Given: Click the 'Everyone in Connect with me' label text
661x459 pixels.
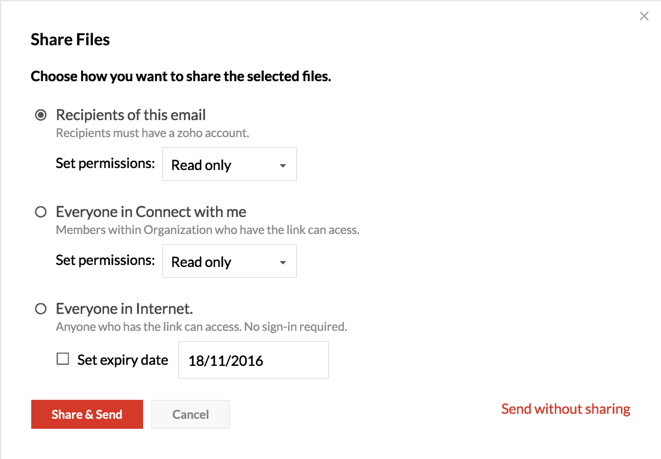Looking at the screenshot, I should [x=151, y=212].
